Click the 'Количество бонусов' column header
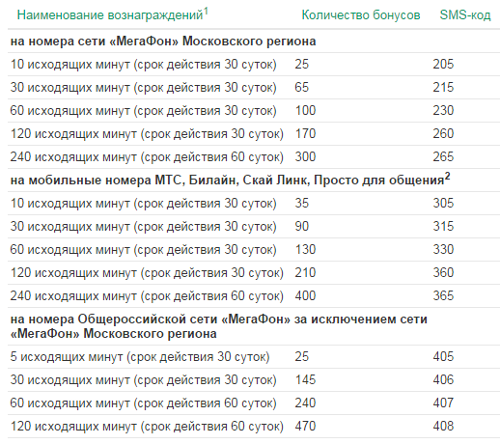500x442 pixels. click(x=361, y=15)
